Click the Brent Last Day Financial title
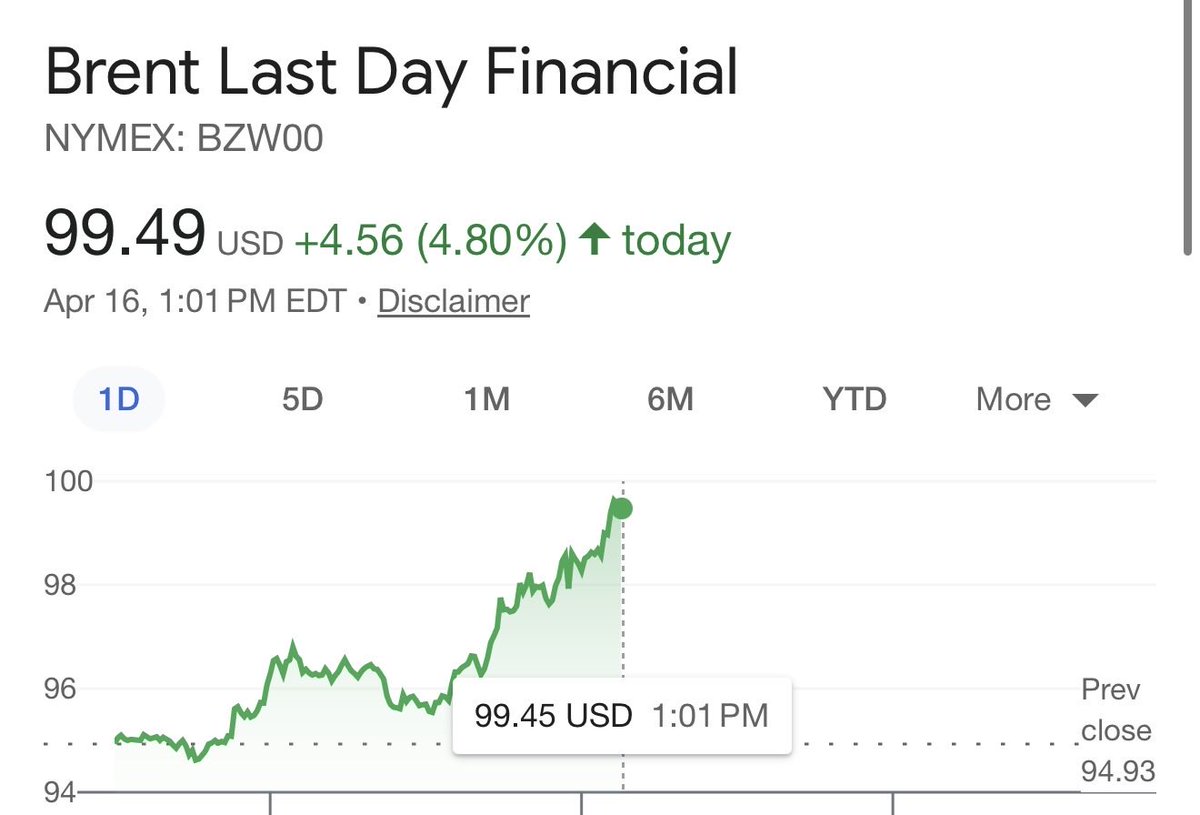The height and width of the screenshot is (815, 1200). coord(391,73)
